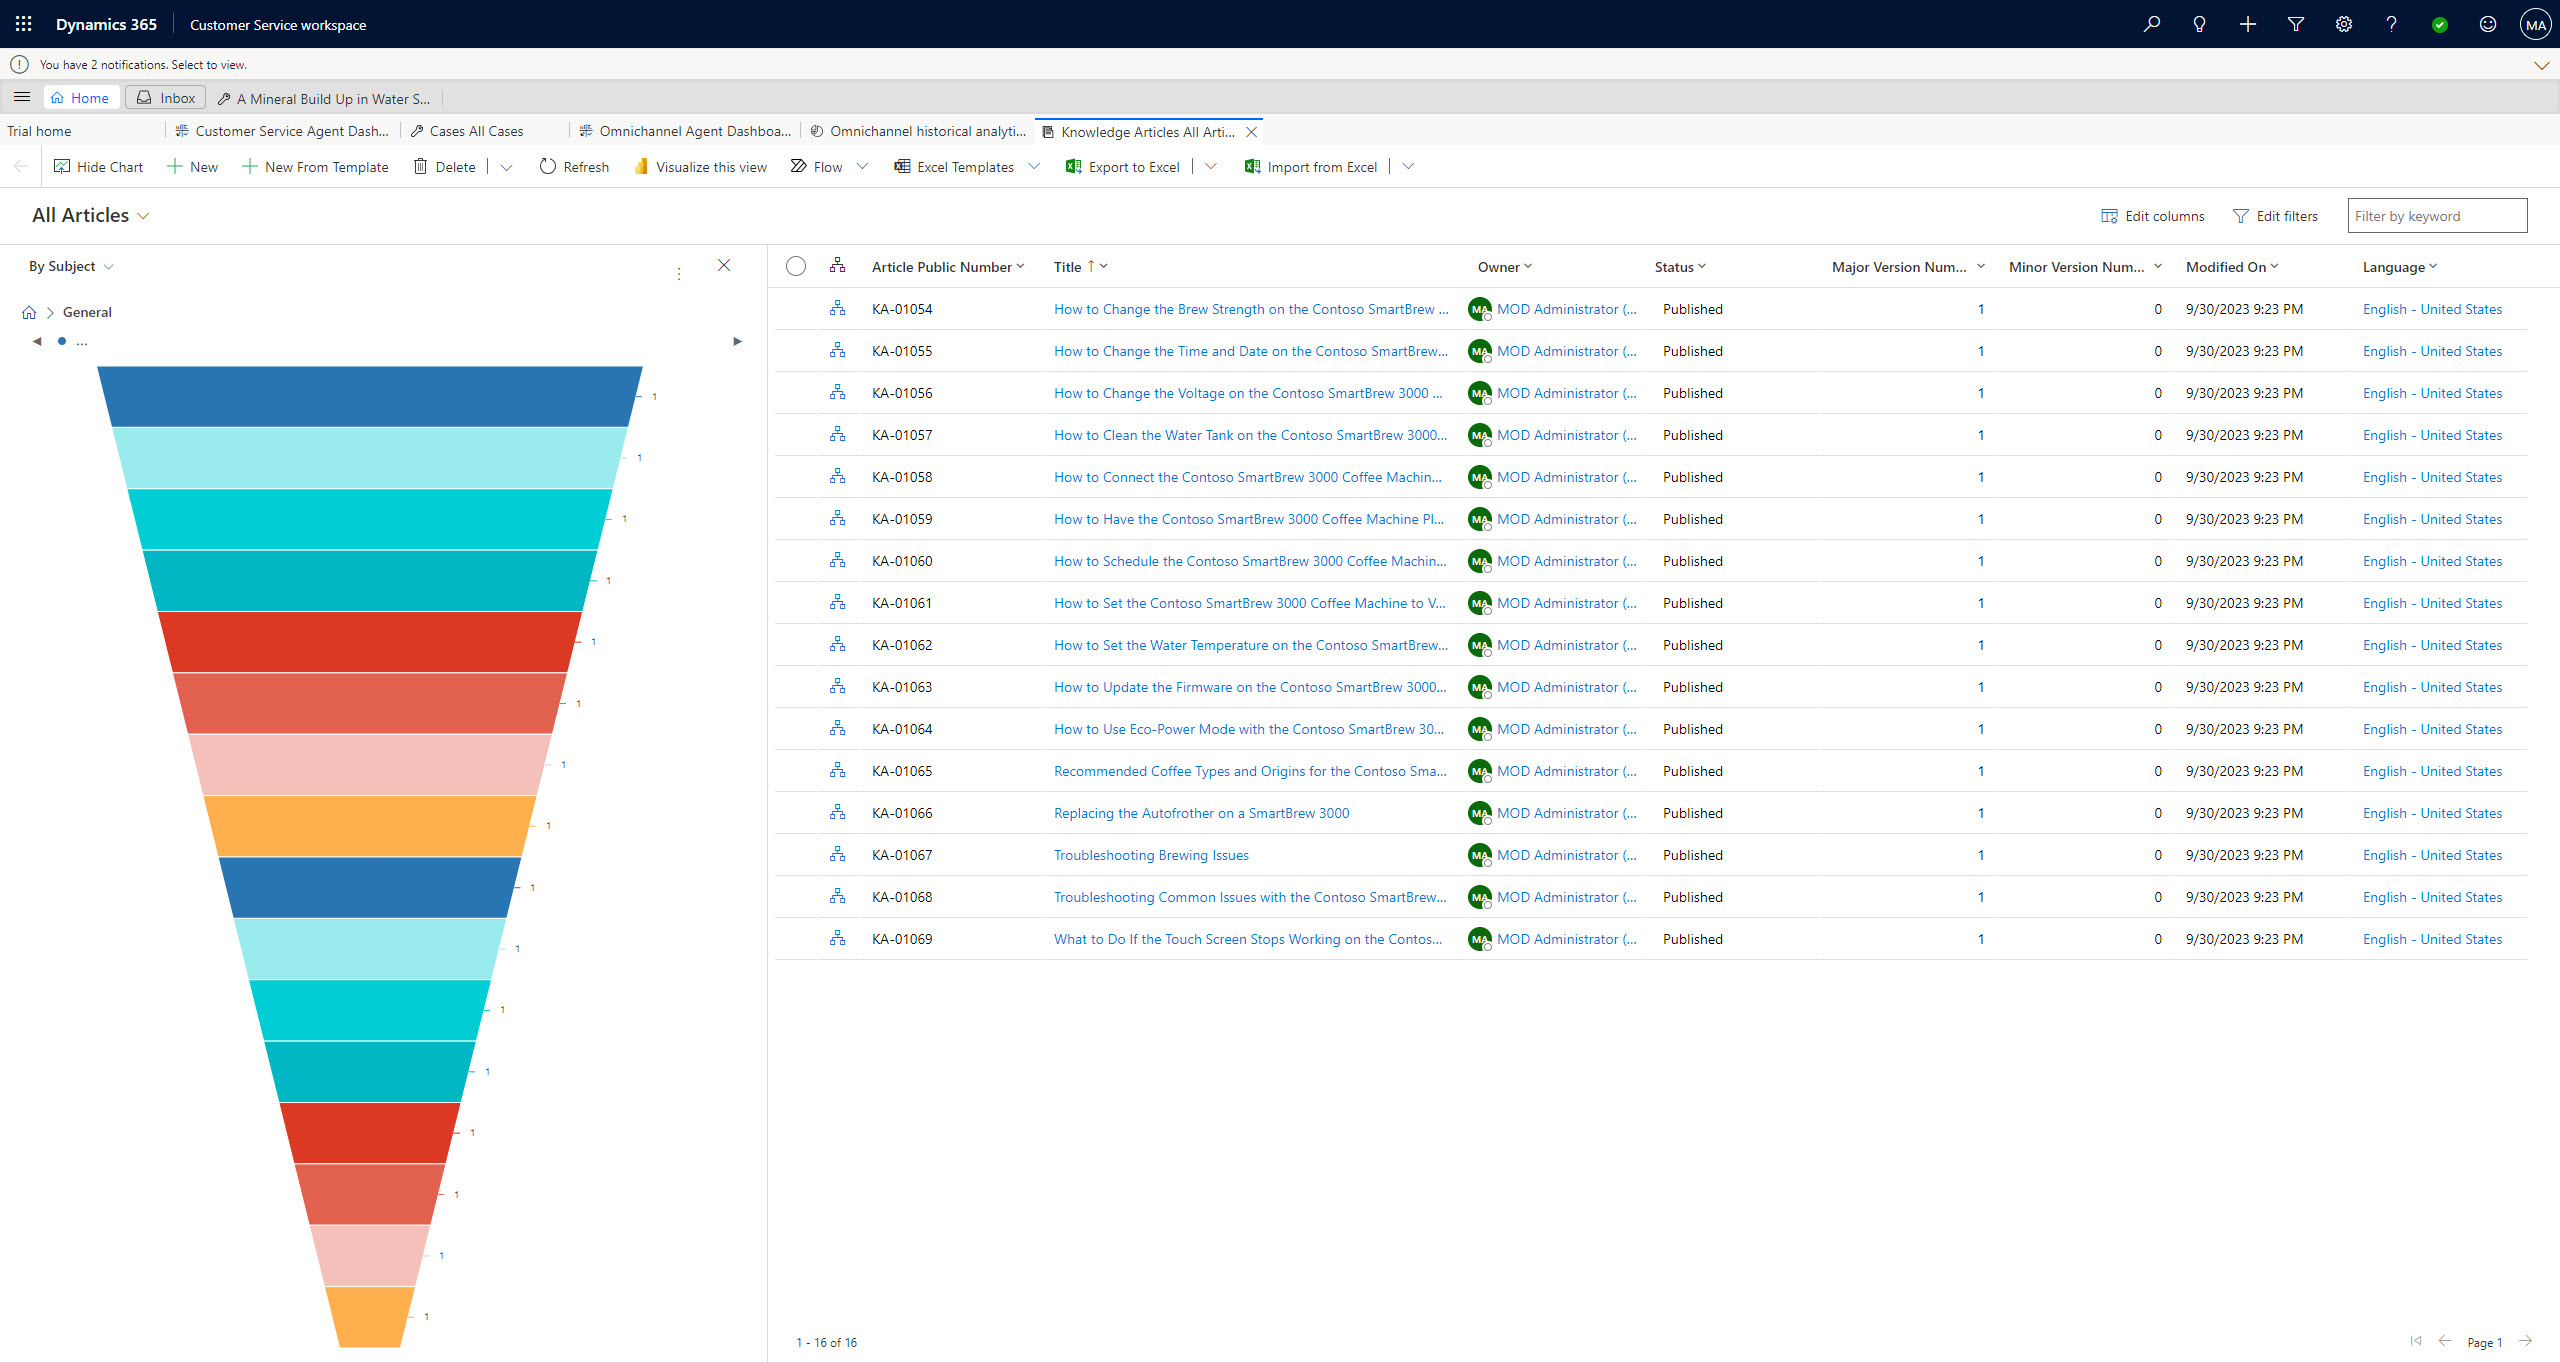This screenshot has width=2560, height=1363.
Task: Open advanced find funnel icon in header
Action: point(2296,24)
